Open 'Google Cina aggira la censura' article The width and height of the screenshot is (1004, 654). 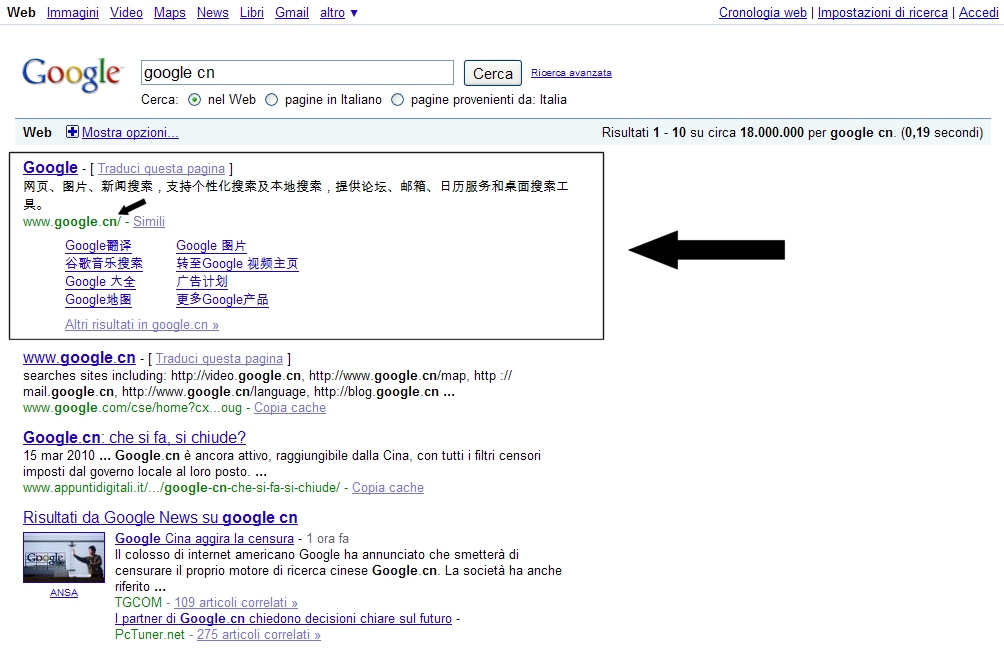[x=204, y=539]
